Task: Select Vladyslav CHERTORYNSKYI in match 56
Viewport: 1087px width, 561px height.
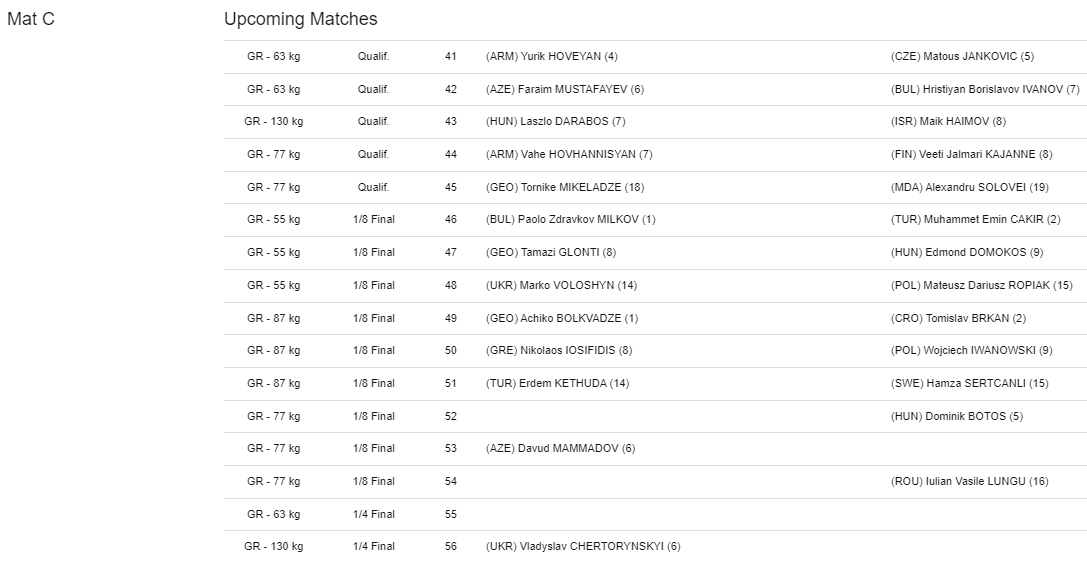Action: point(583,546)
